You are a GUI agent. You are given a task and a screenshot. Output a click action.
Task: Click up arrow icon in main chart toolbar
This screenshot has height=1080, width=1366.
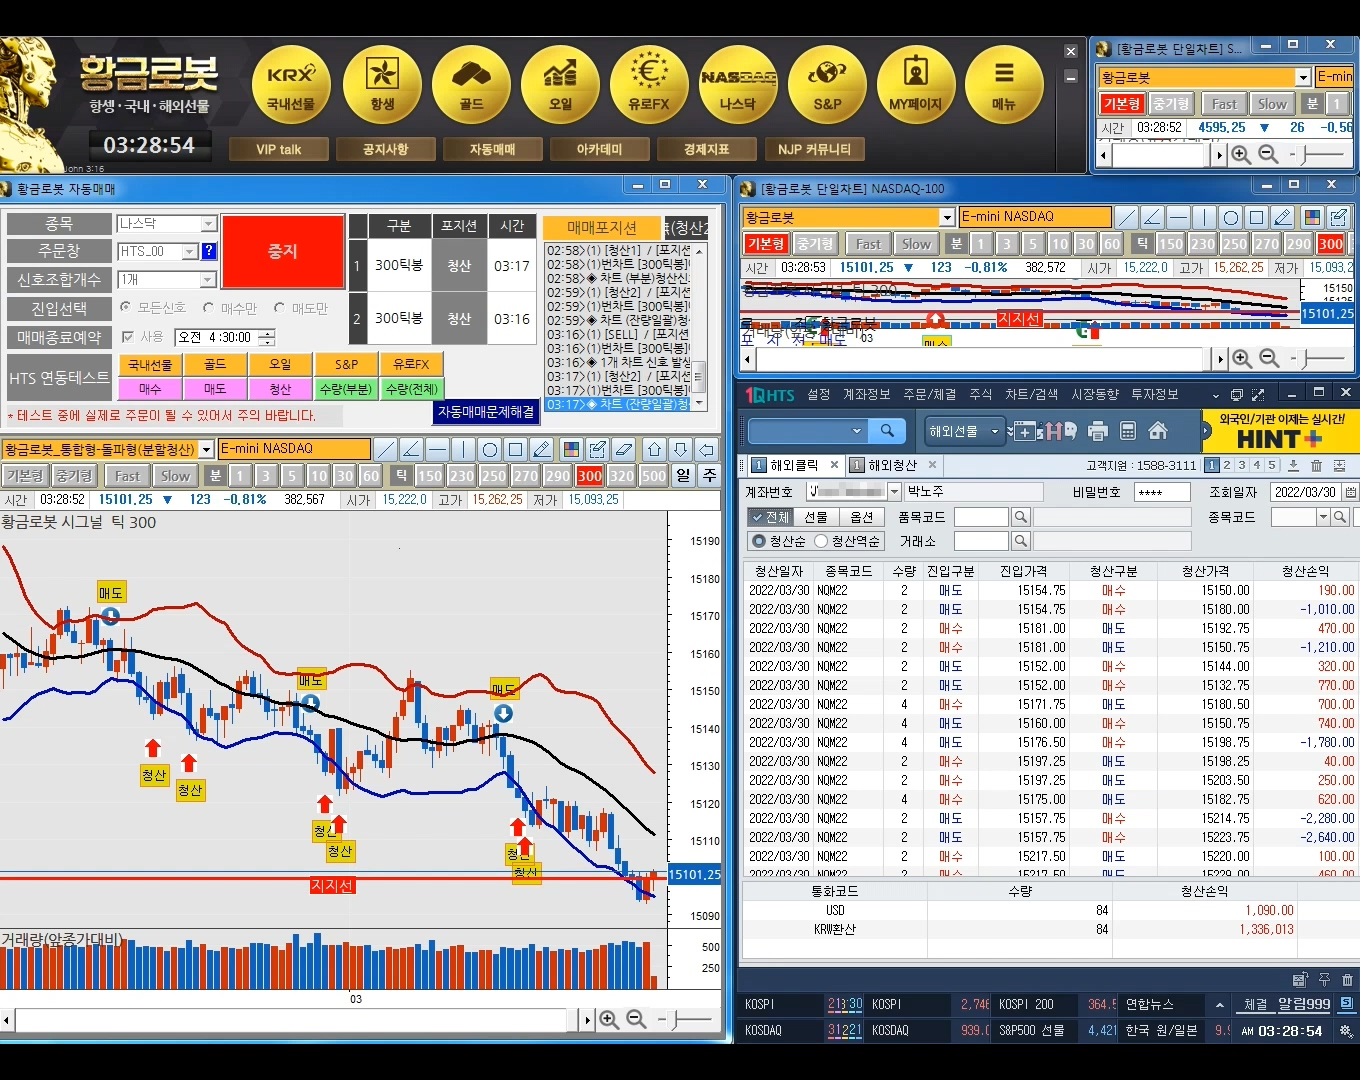(654, 449)
